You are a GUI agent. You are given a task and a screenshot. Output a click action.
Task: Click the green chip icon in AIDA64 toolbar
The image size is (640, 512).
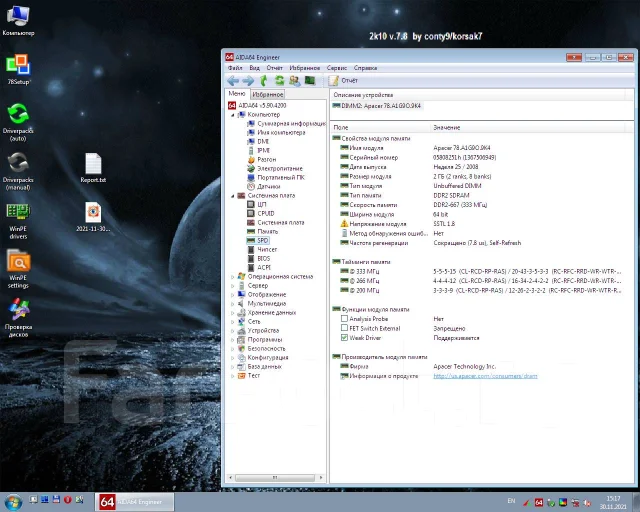click(310, 81)
